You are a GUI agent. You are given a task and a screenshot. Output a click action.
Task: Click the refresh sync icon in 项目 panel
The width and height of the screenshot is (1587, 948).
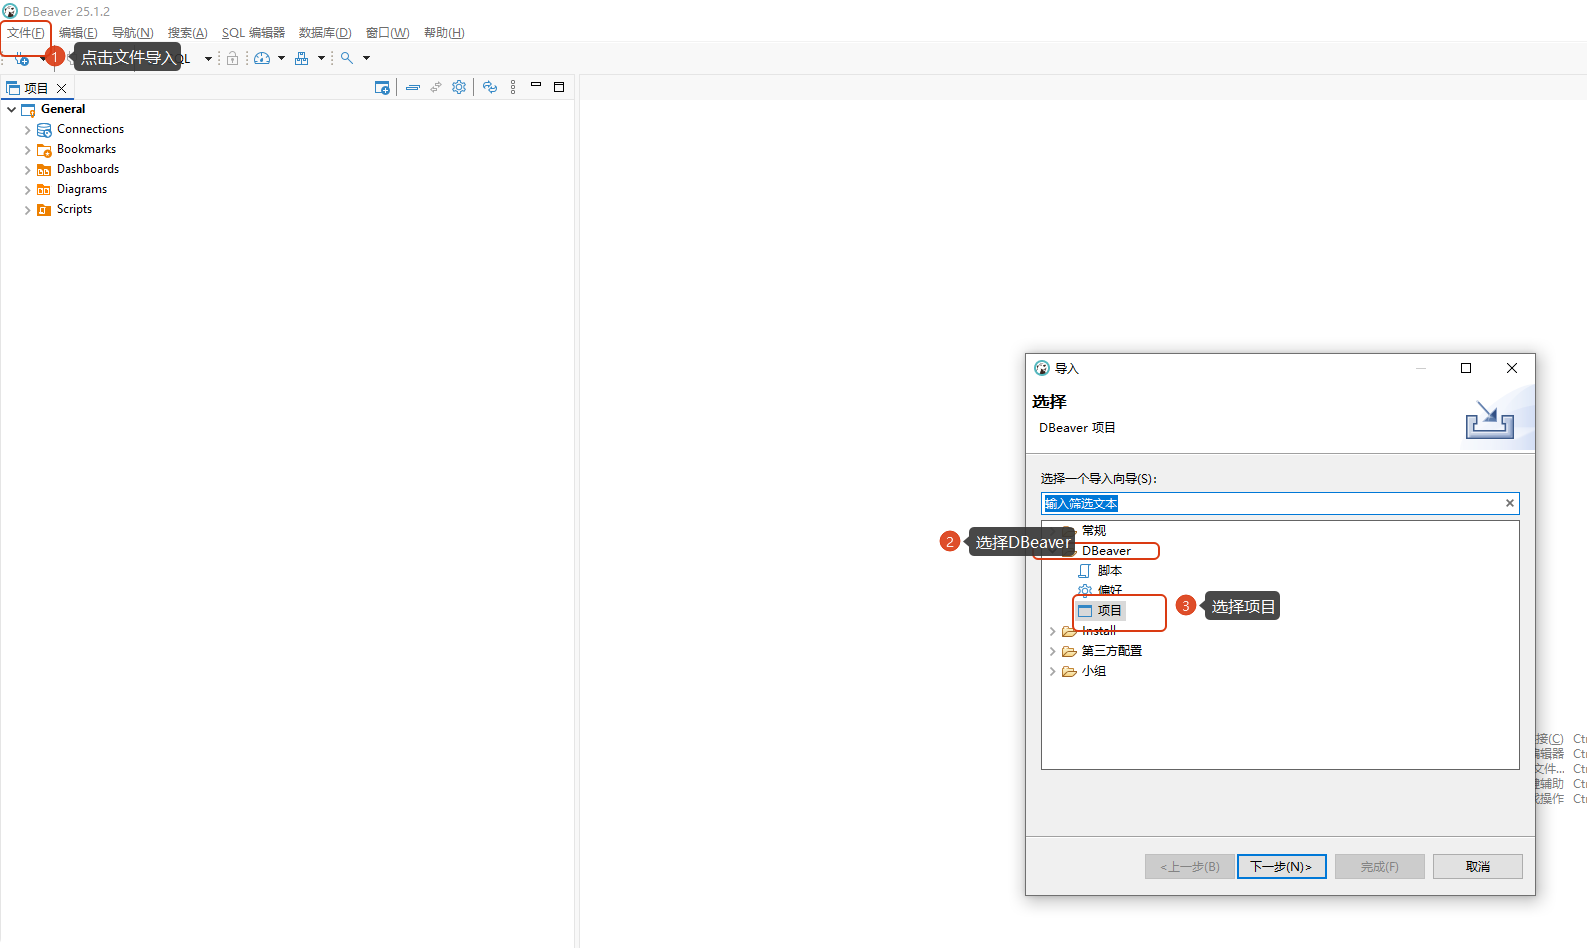pyautogui.click(x=490, y=87)
